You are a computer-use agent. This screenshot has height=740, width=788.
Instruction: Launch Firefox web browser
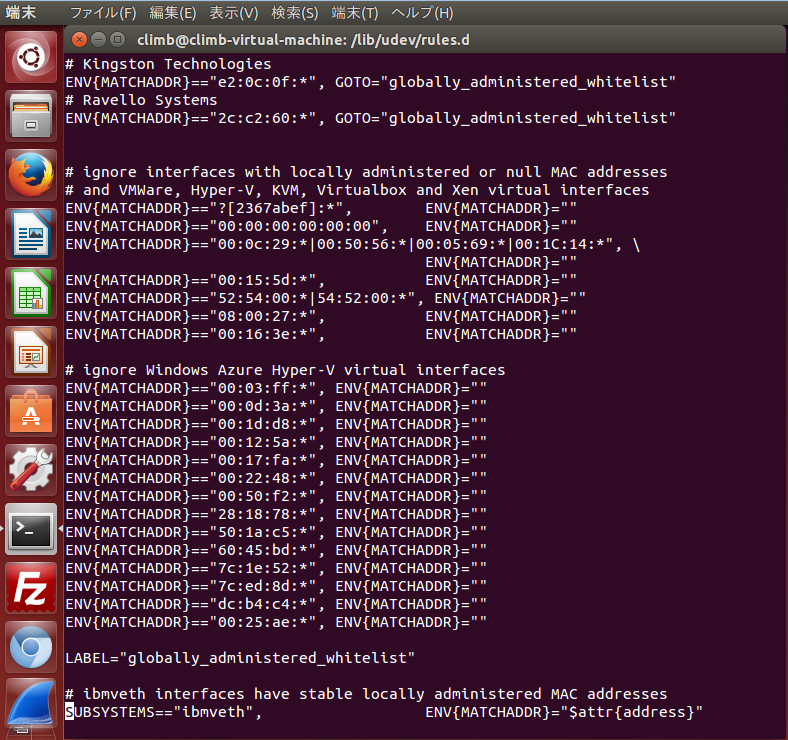[32, 175]
